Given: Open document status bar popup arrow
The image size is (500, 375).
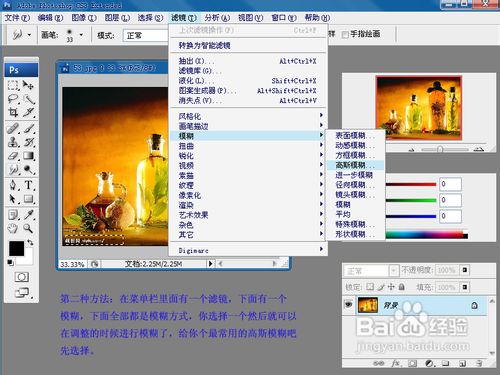Looking at the screenshot, I should pyautogui.click(x=211, y=264).
